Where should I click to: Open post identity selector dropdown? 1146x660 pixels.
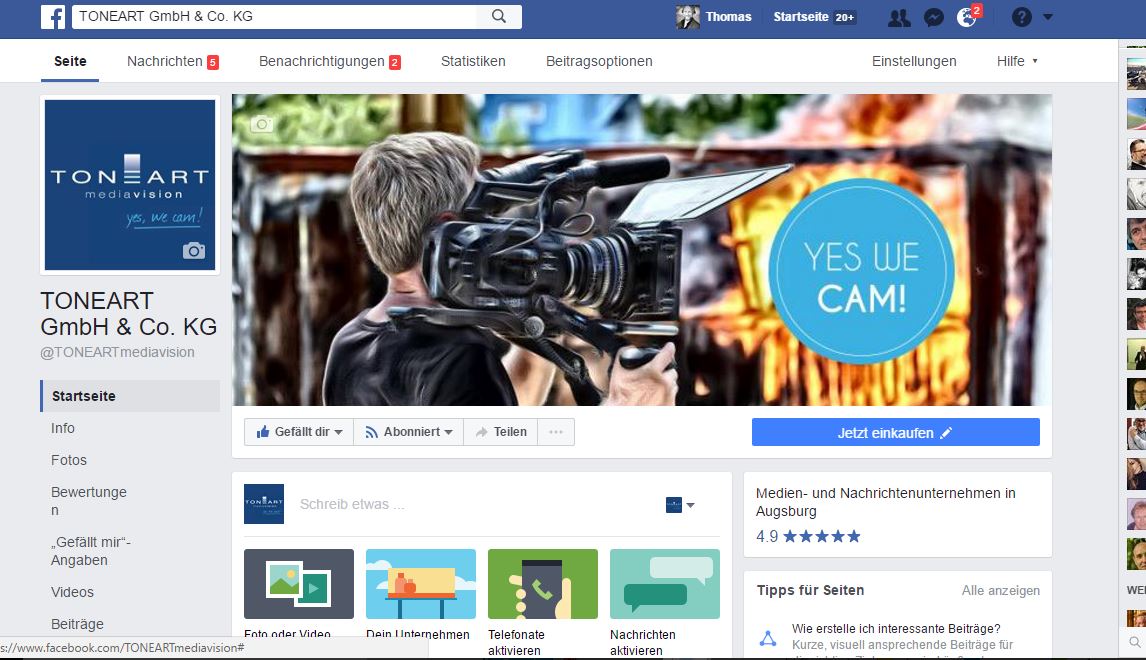pos(680,504)
